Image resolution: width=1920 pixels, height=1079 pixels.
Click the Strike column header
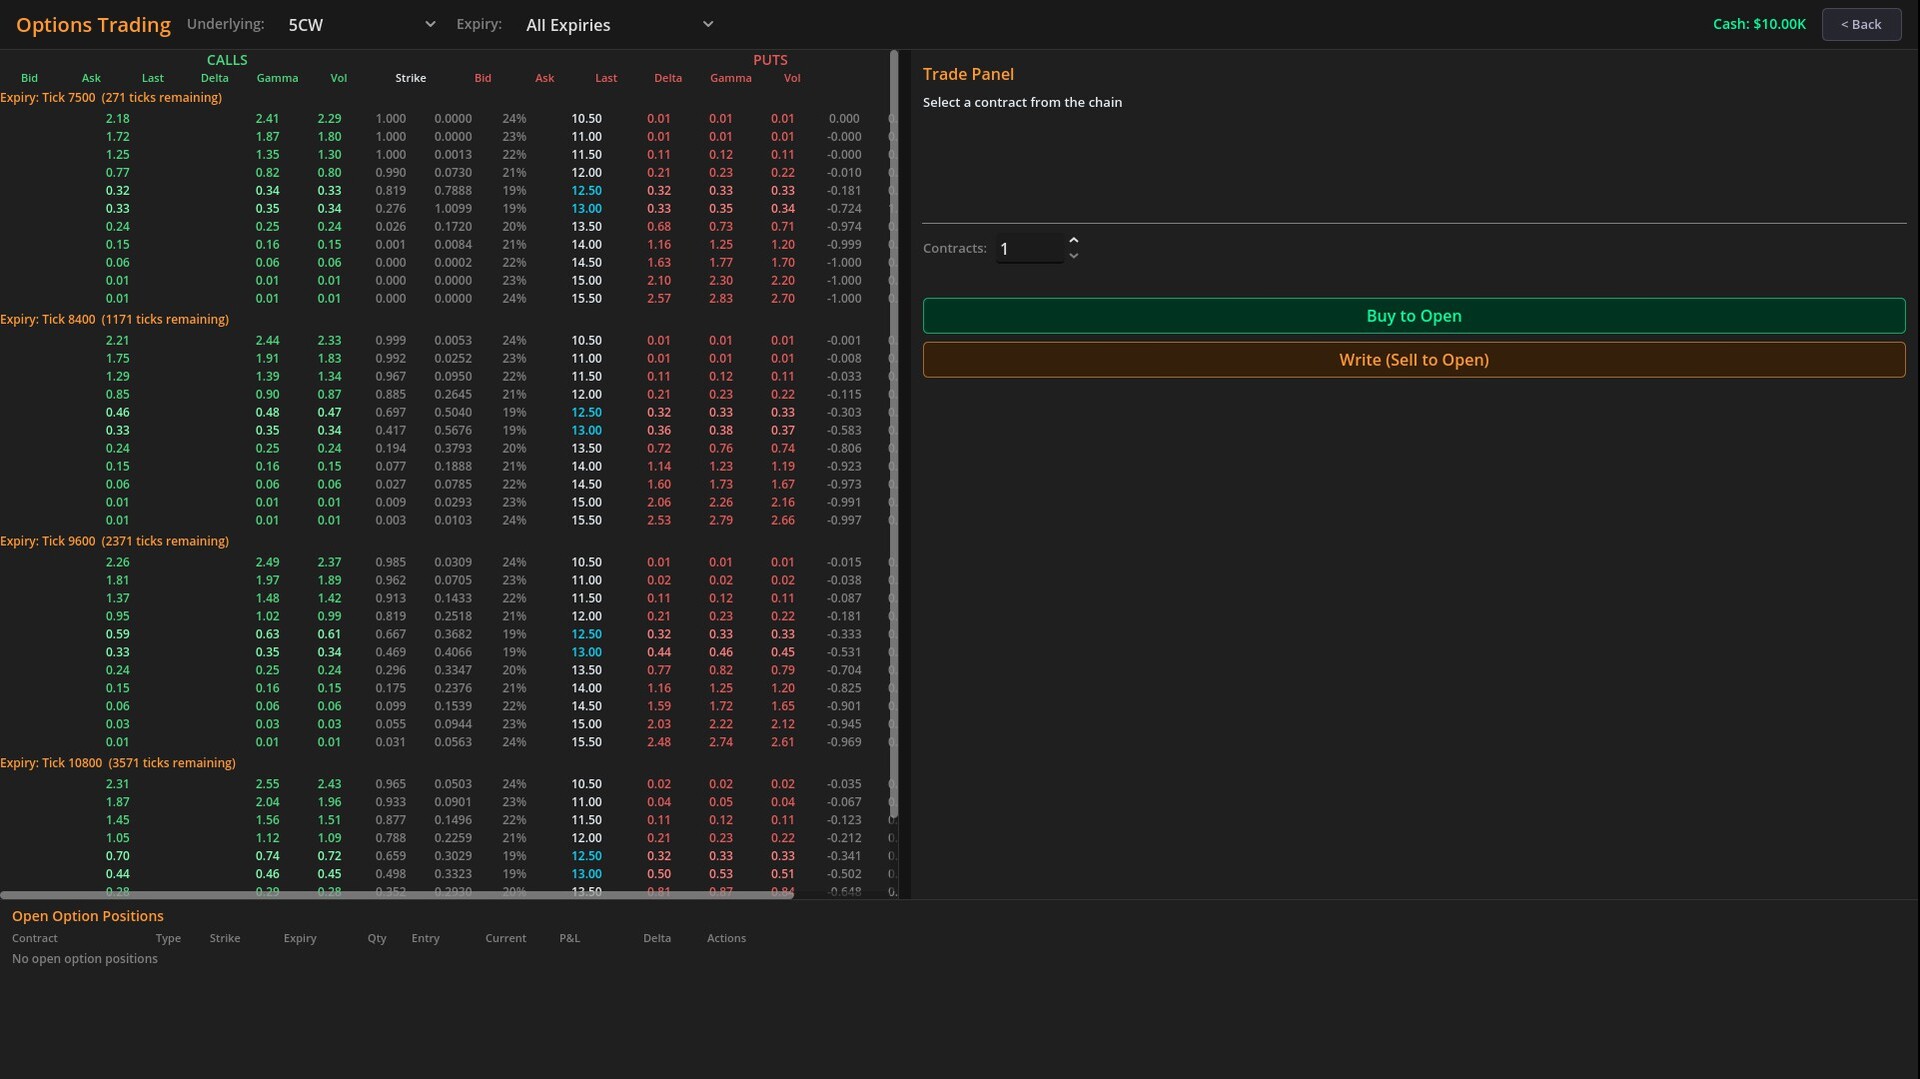(x=411, y=77)
